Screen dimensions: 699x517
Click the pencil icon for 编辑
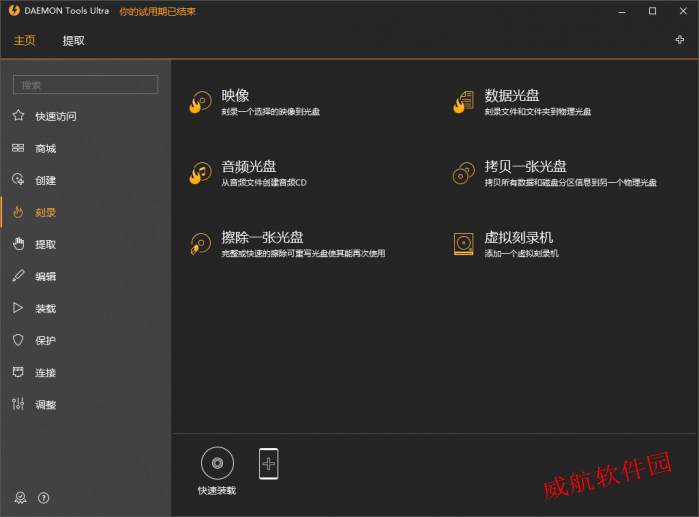click(x=18, y=276)
